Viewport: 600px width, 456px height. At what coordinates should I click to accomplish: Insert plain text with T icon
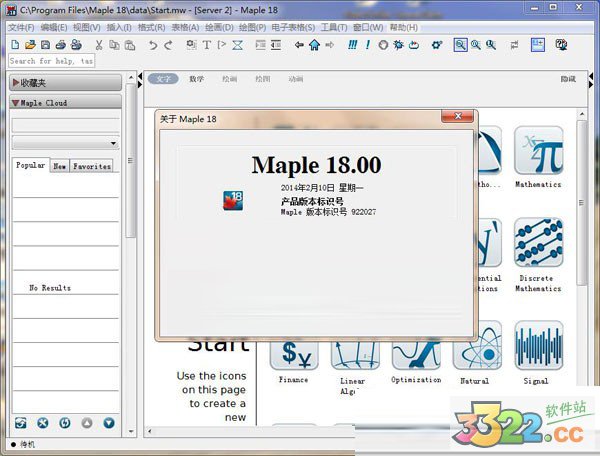tap(207, 45)
